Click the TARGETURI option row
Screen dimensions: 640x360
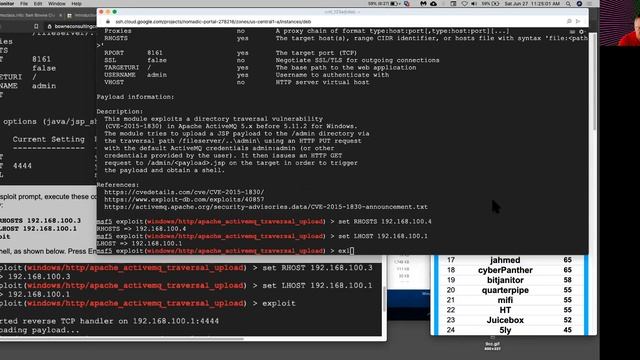pyautogui.click(x=260, y=67)
